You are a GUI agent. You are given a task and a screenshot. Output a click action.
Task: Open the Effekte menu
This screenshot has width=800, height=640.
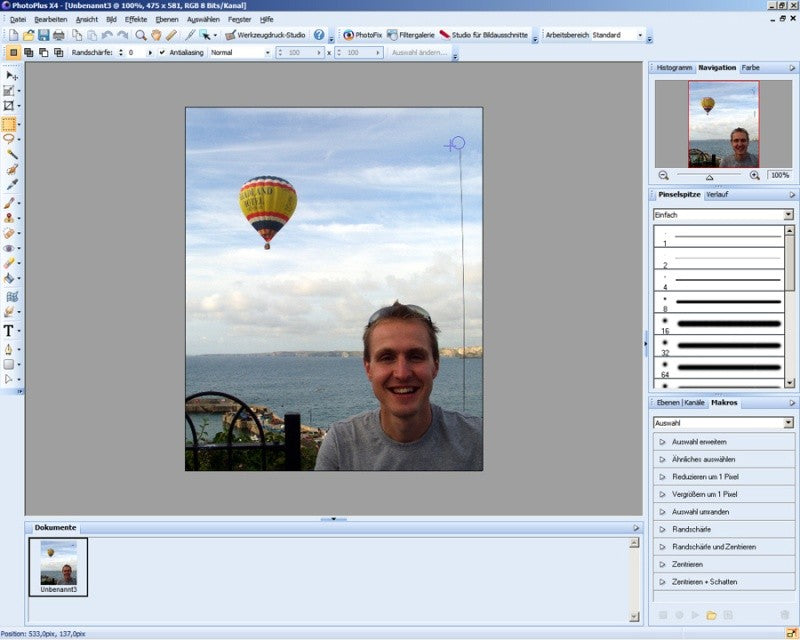[136, 19]
